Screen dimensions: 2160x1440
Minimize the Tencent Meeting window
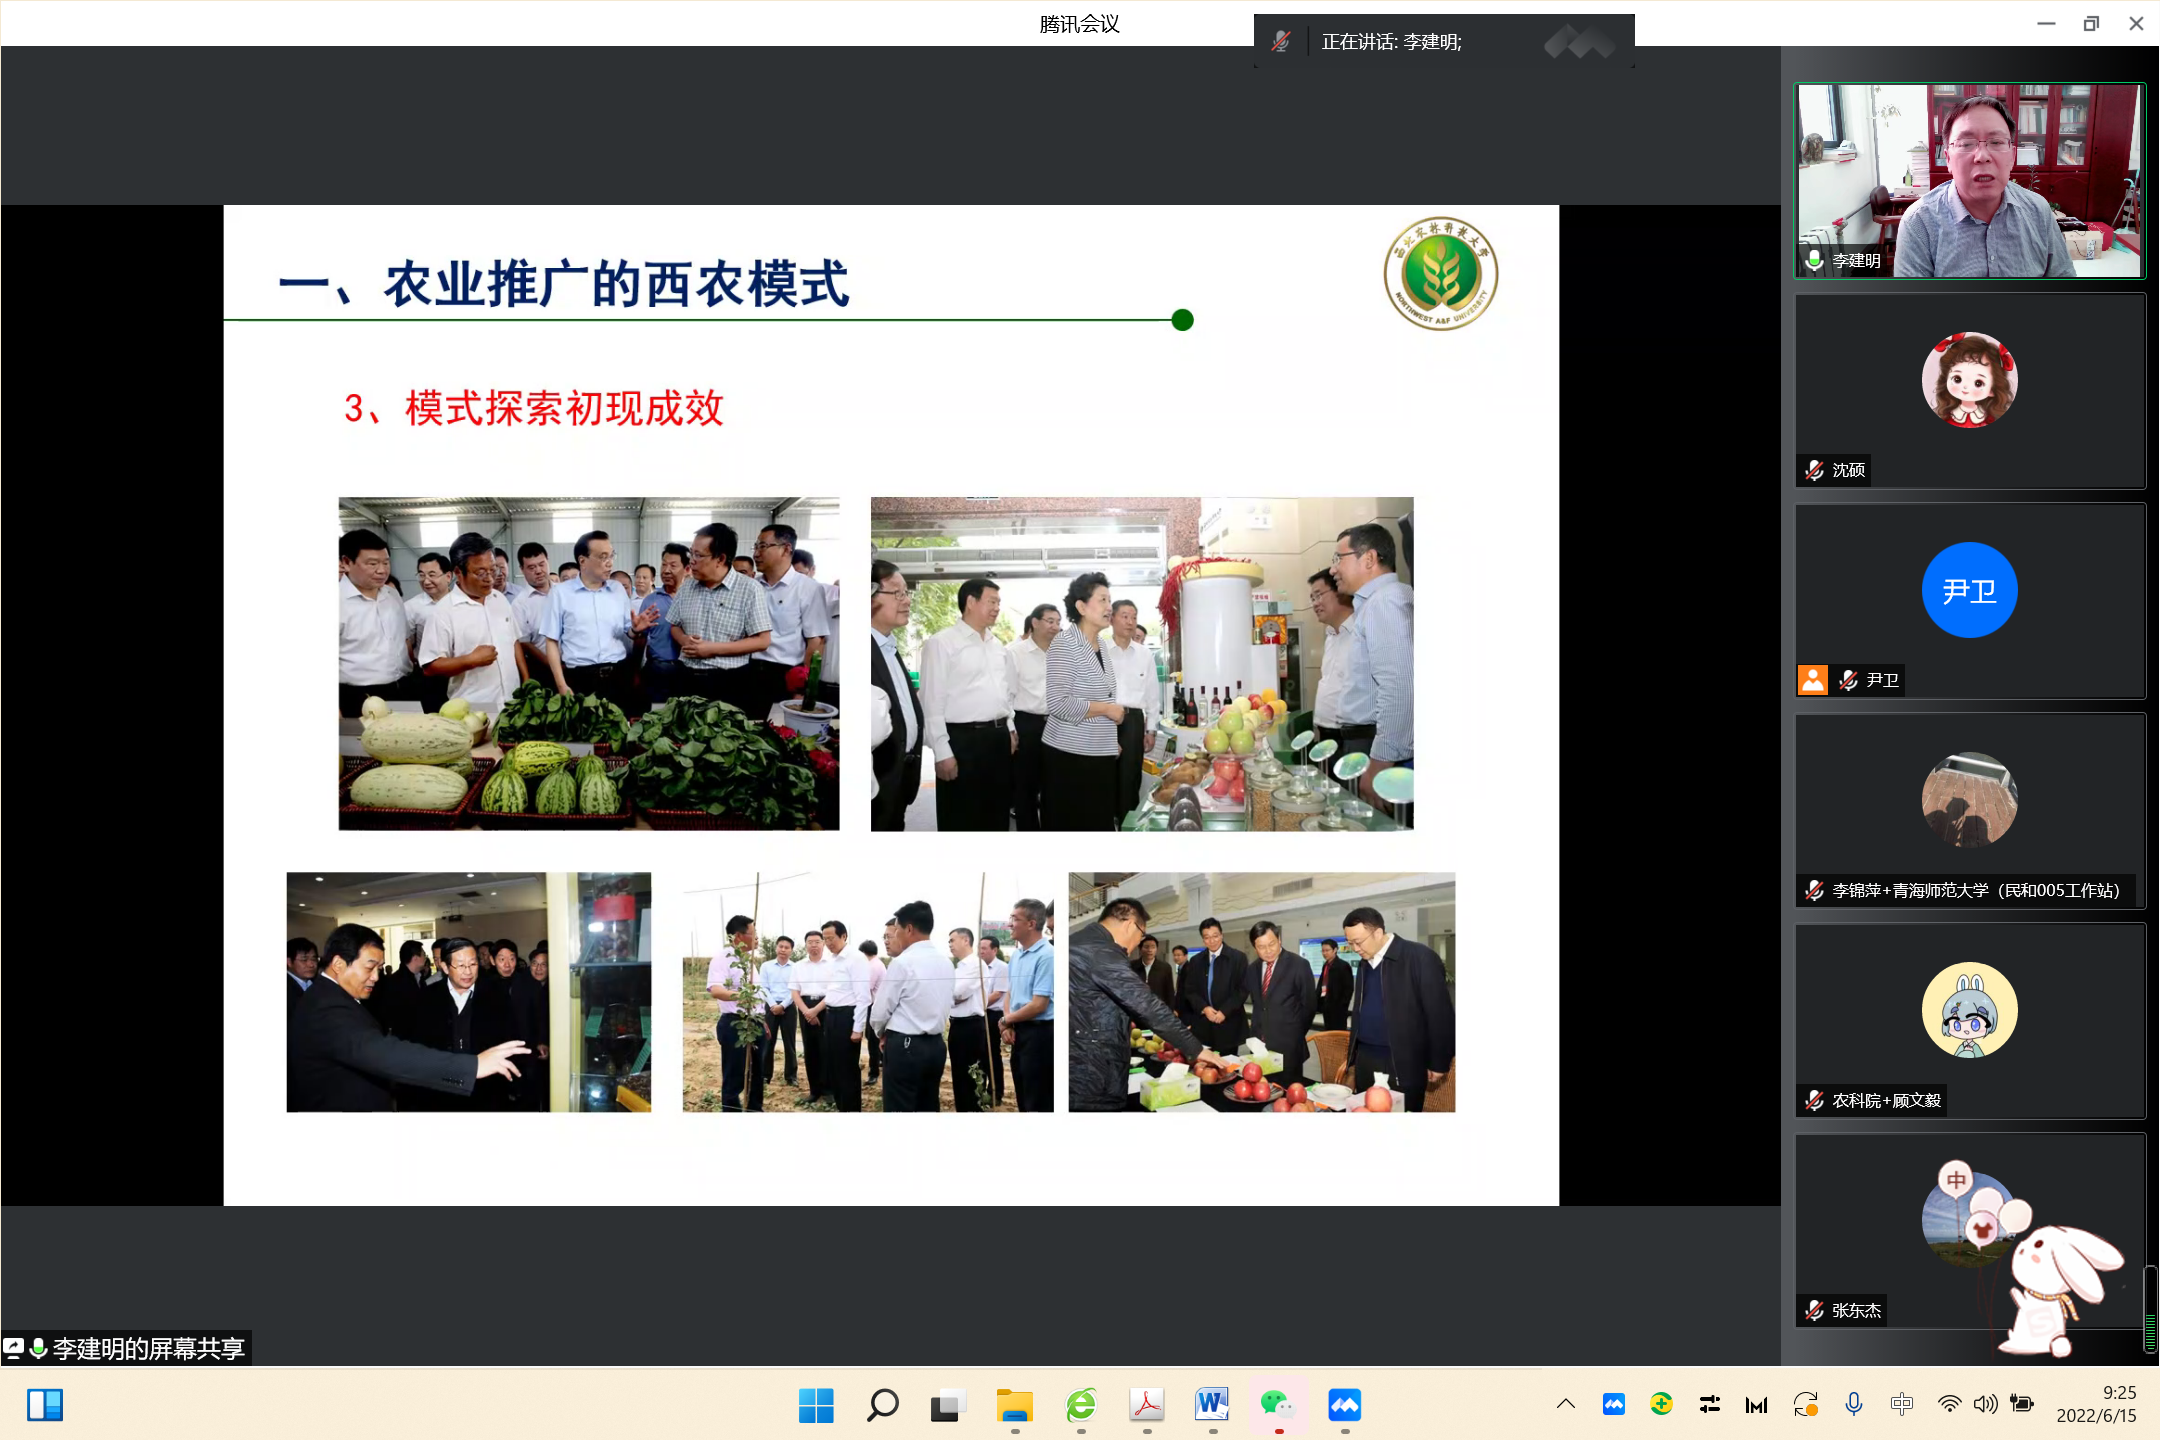(2046, 23)
